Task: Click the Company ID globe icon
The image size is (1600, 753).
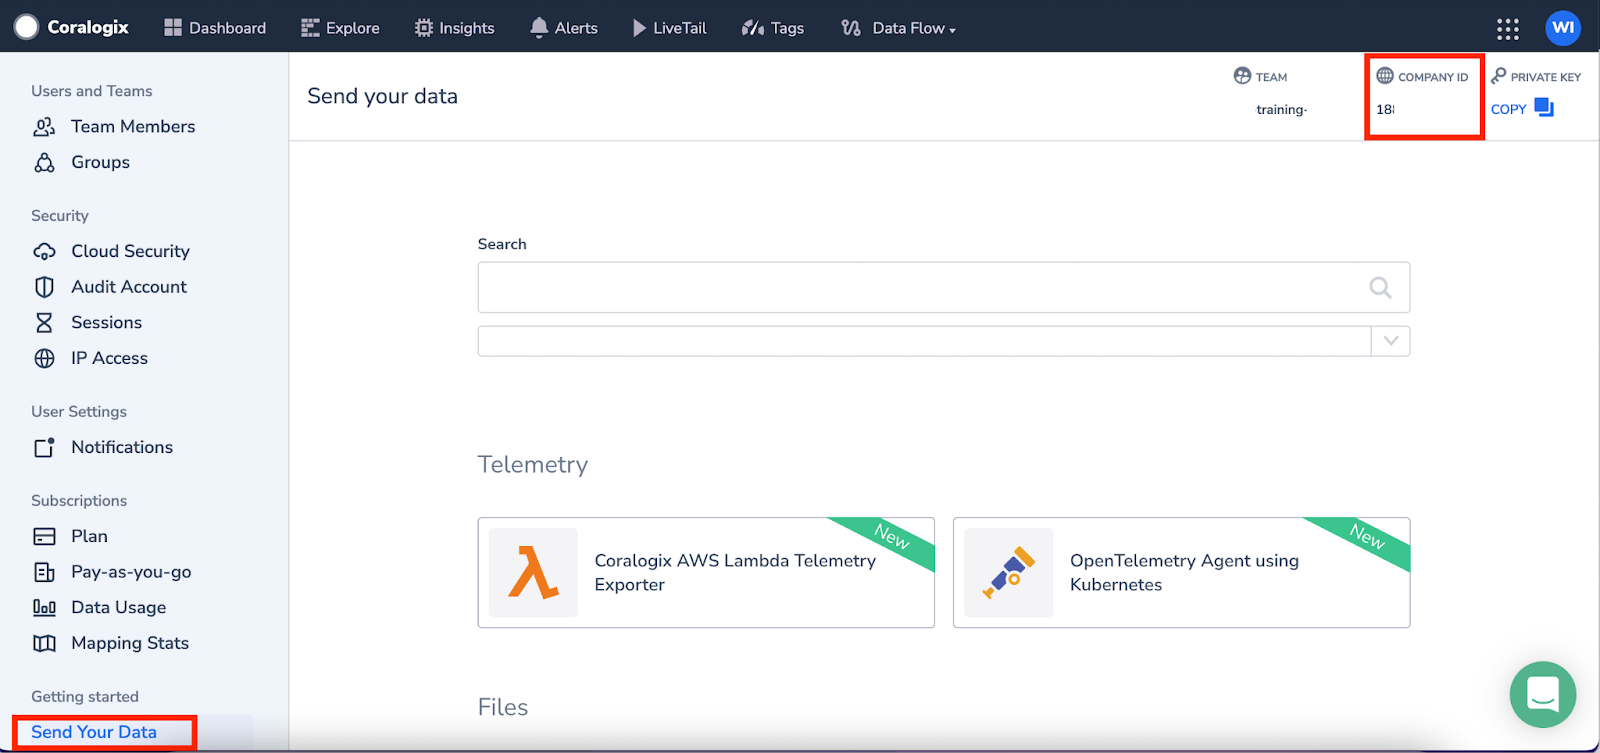Action: 1385,76
